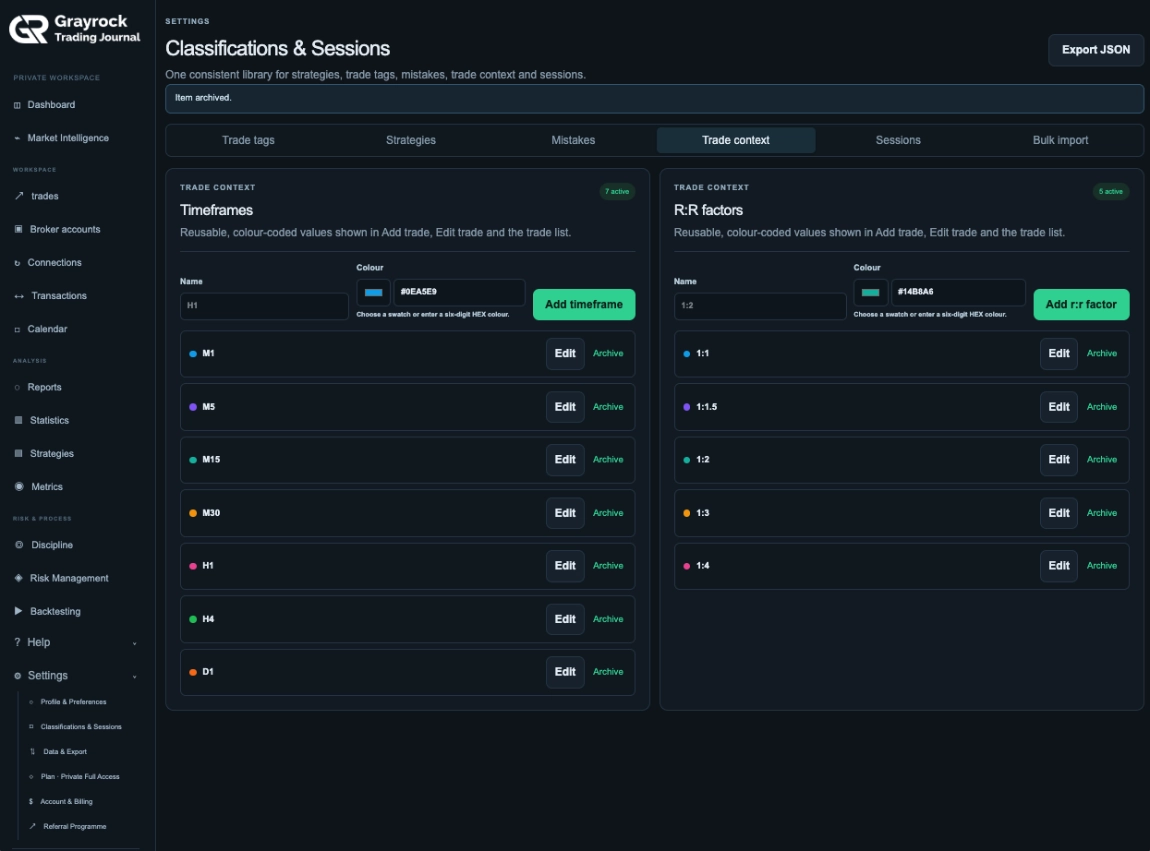Click the R:R factors heading
The width and height of the screenshot is (1150, 851).
(708, 211)
